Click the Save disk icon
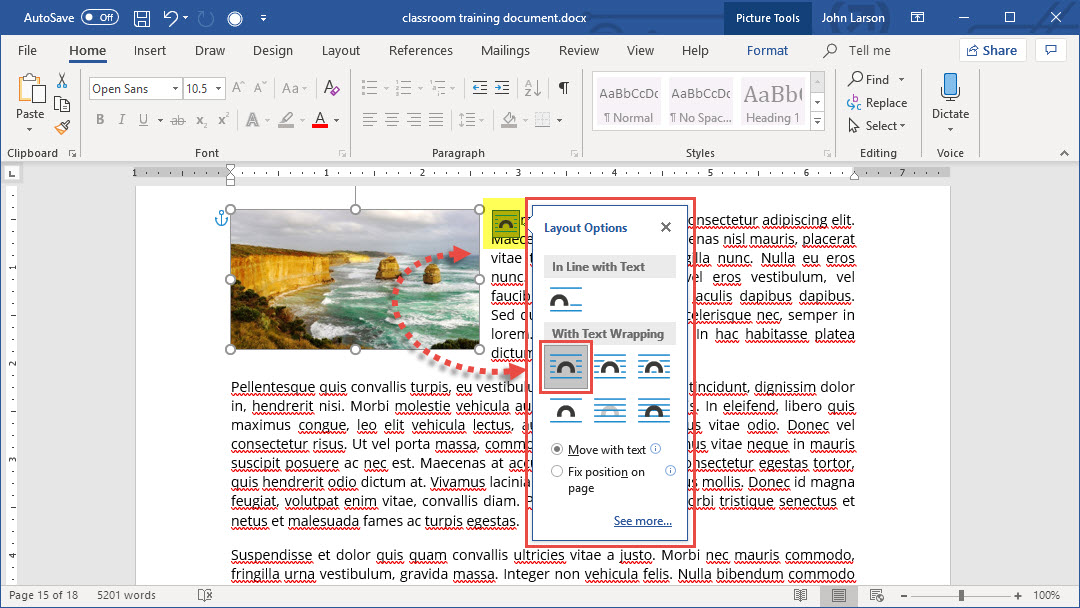Image resolution: width=1080 pixels, height=608 pixels. (142, 18)
